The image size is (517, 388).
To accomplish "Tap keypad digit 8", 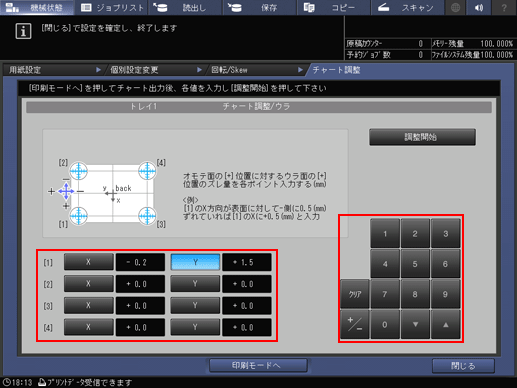I will 415,294.
